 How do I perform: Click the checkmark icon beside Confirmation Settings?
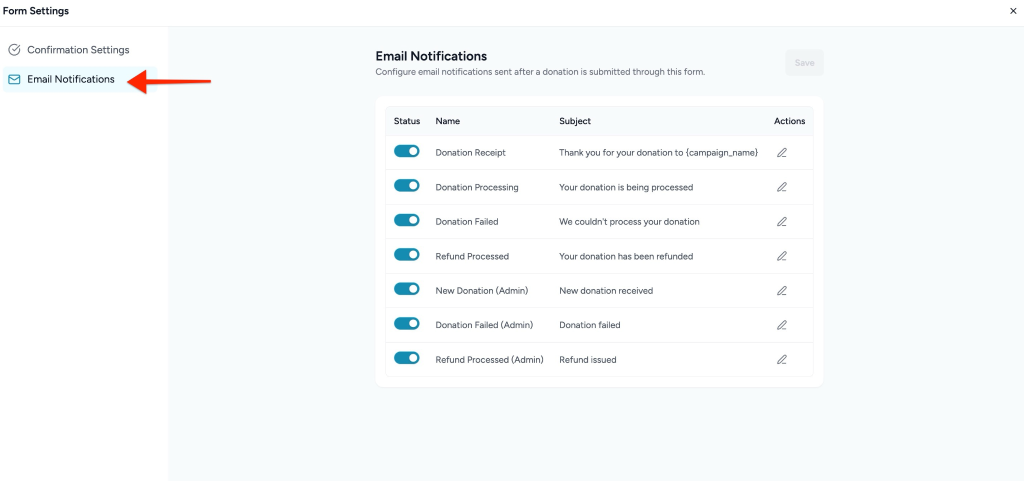(14, 50)
